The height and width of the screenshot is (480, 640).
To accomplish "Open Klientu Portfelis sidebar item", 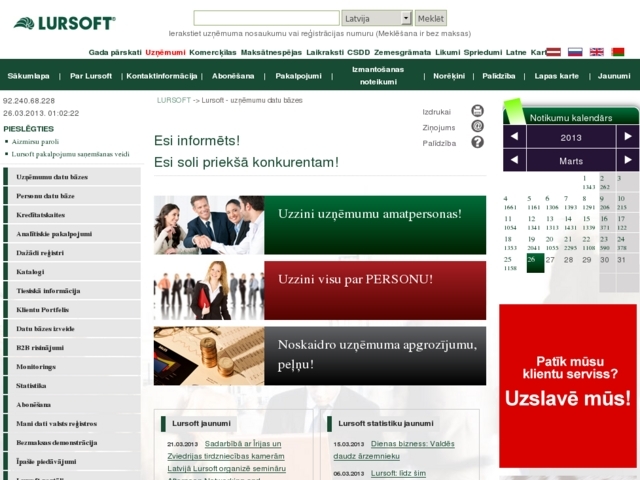I will pos(72,309).
